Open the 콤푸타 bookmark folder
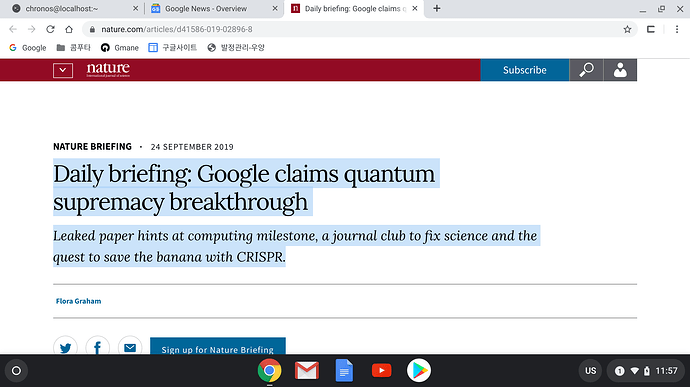Viewport: 690px width, 387px height. click(x=73, y=48)
